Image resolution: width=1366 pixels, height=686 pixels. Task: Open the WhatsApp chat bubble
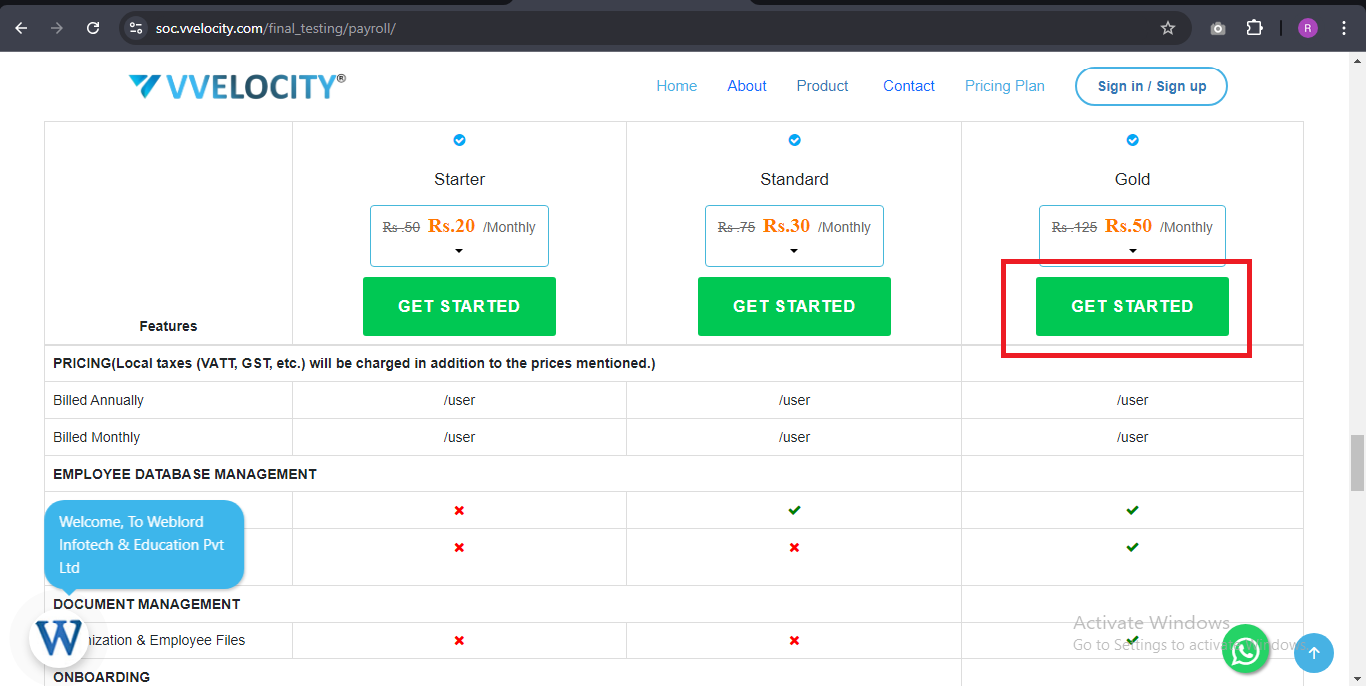pos(1245,651)
